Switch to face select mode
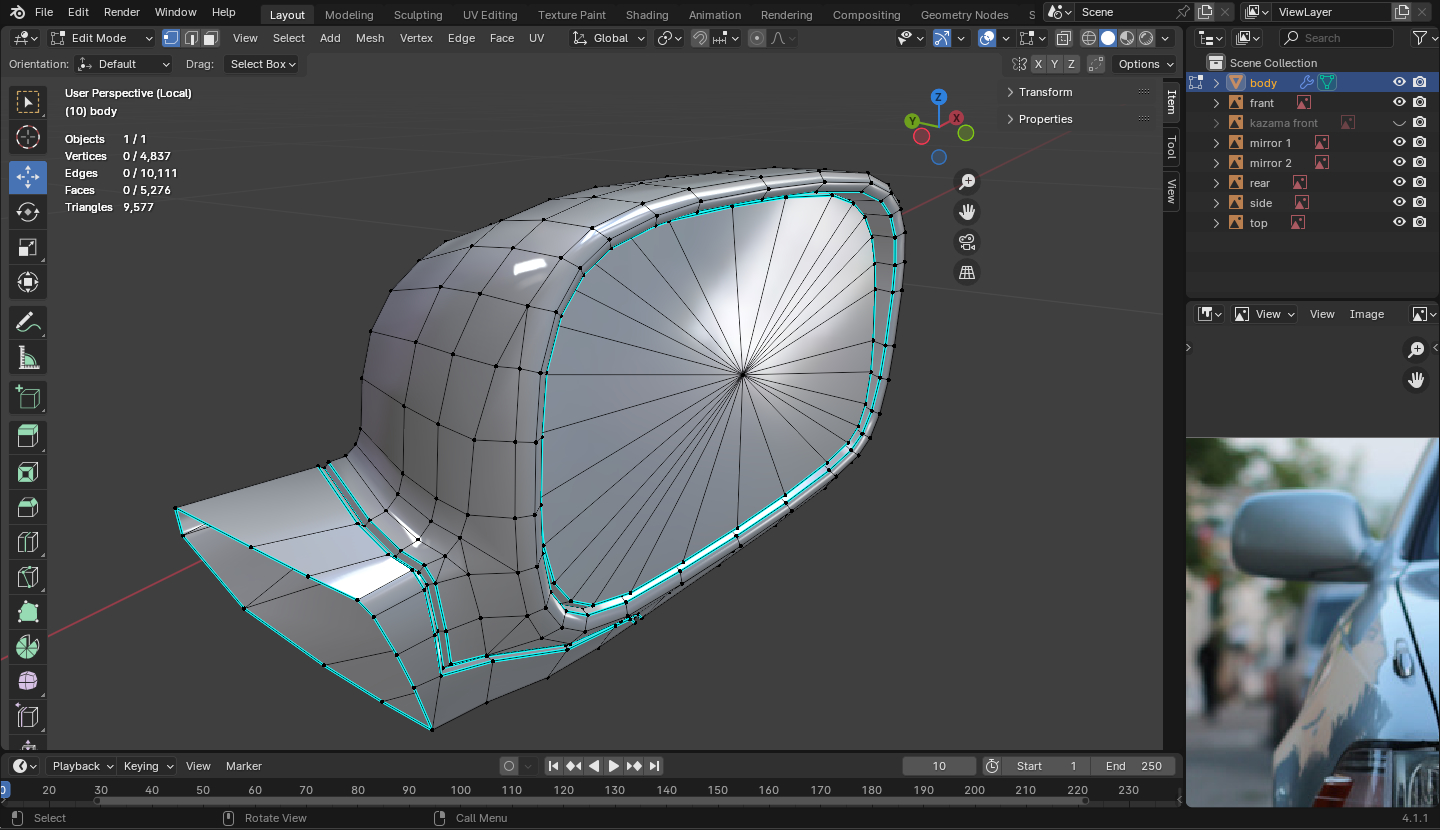Screen dimensions: 1440x830 pyautogui.click(x=210, y=38)
